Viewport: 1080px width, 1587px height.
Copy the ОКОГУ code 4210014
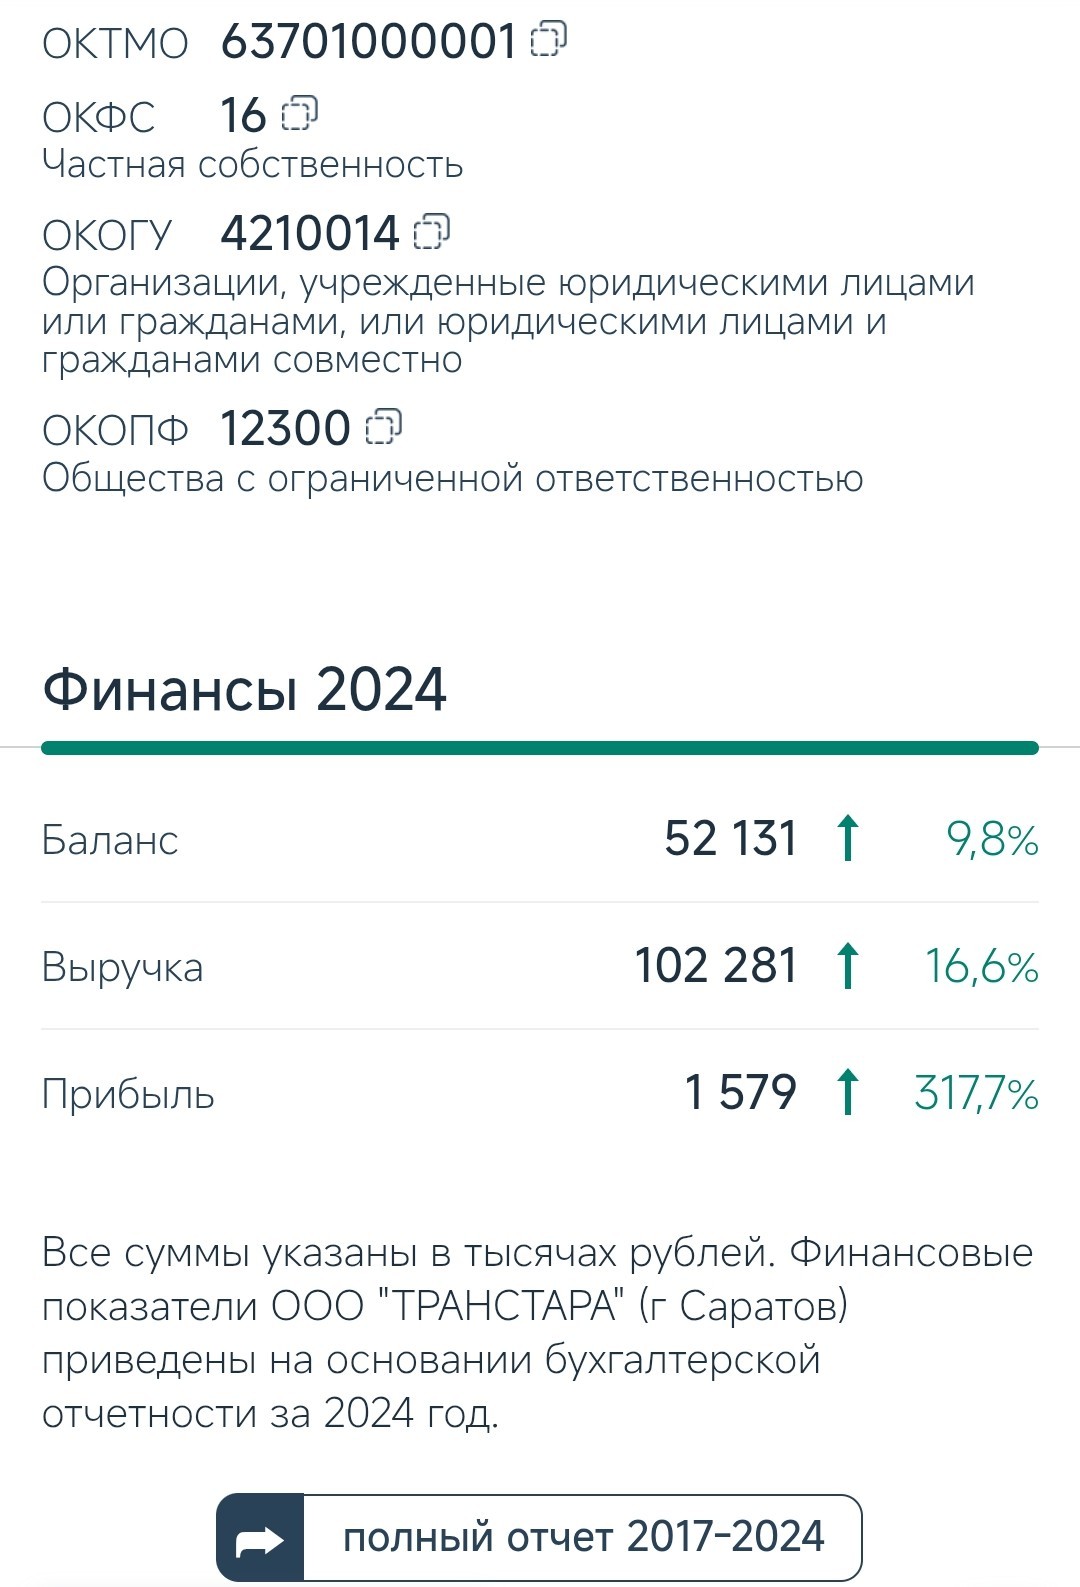431,231
